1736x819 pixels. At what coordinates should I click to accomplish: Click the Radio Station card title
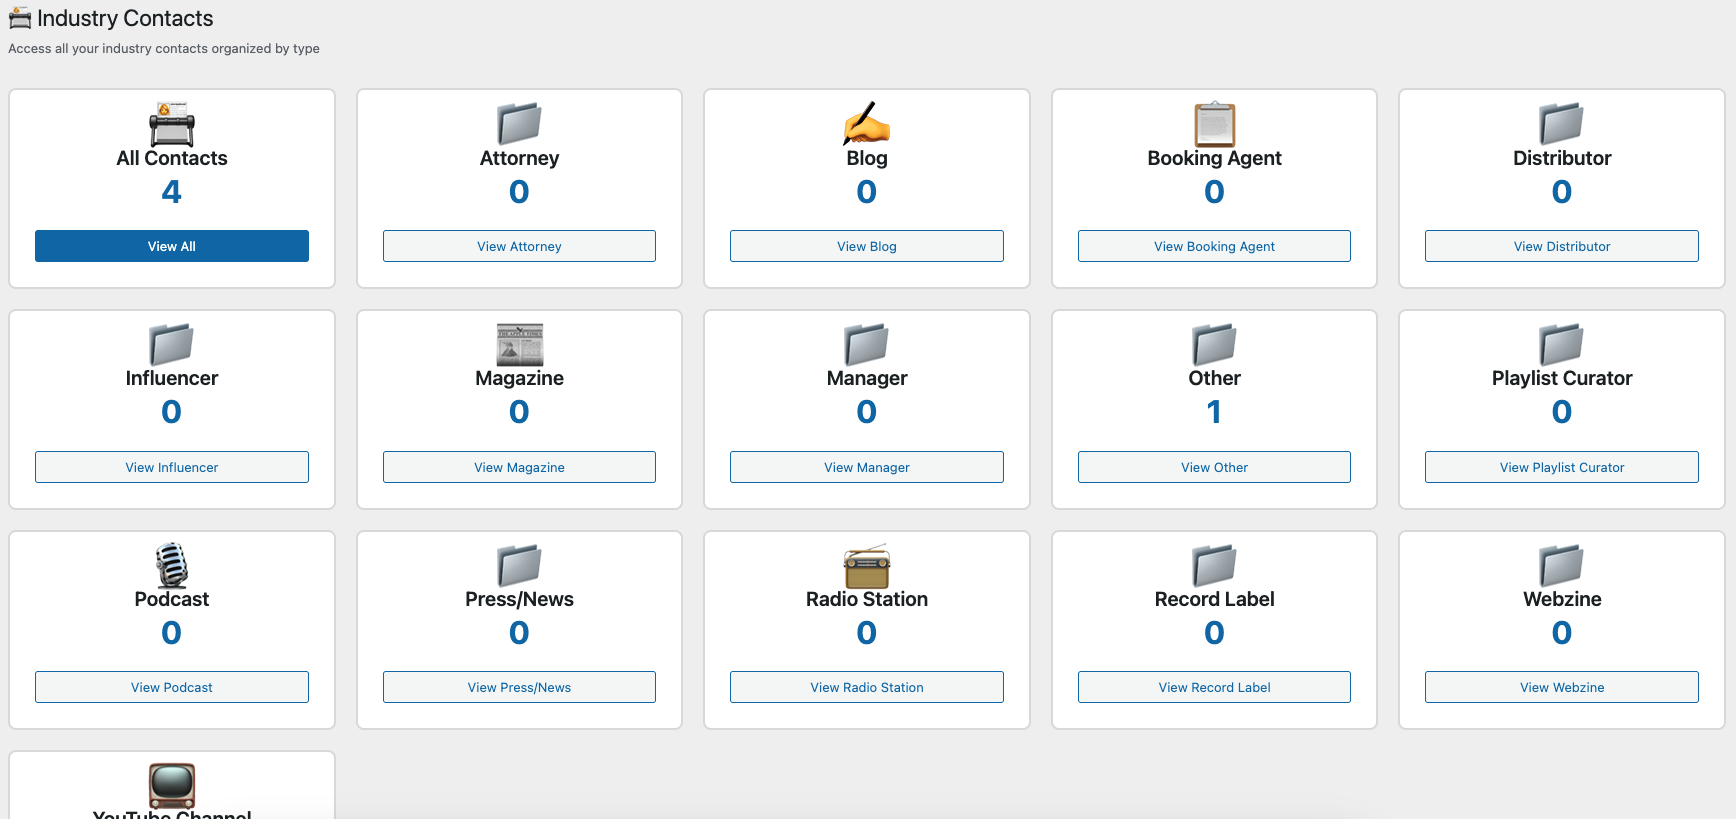[x=866, y=599]
